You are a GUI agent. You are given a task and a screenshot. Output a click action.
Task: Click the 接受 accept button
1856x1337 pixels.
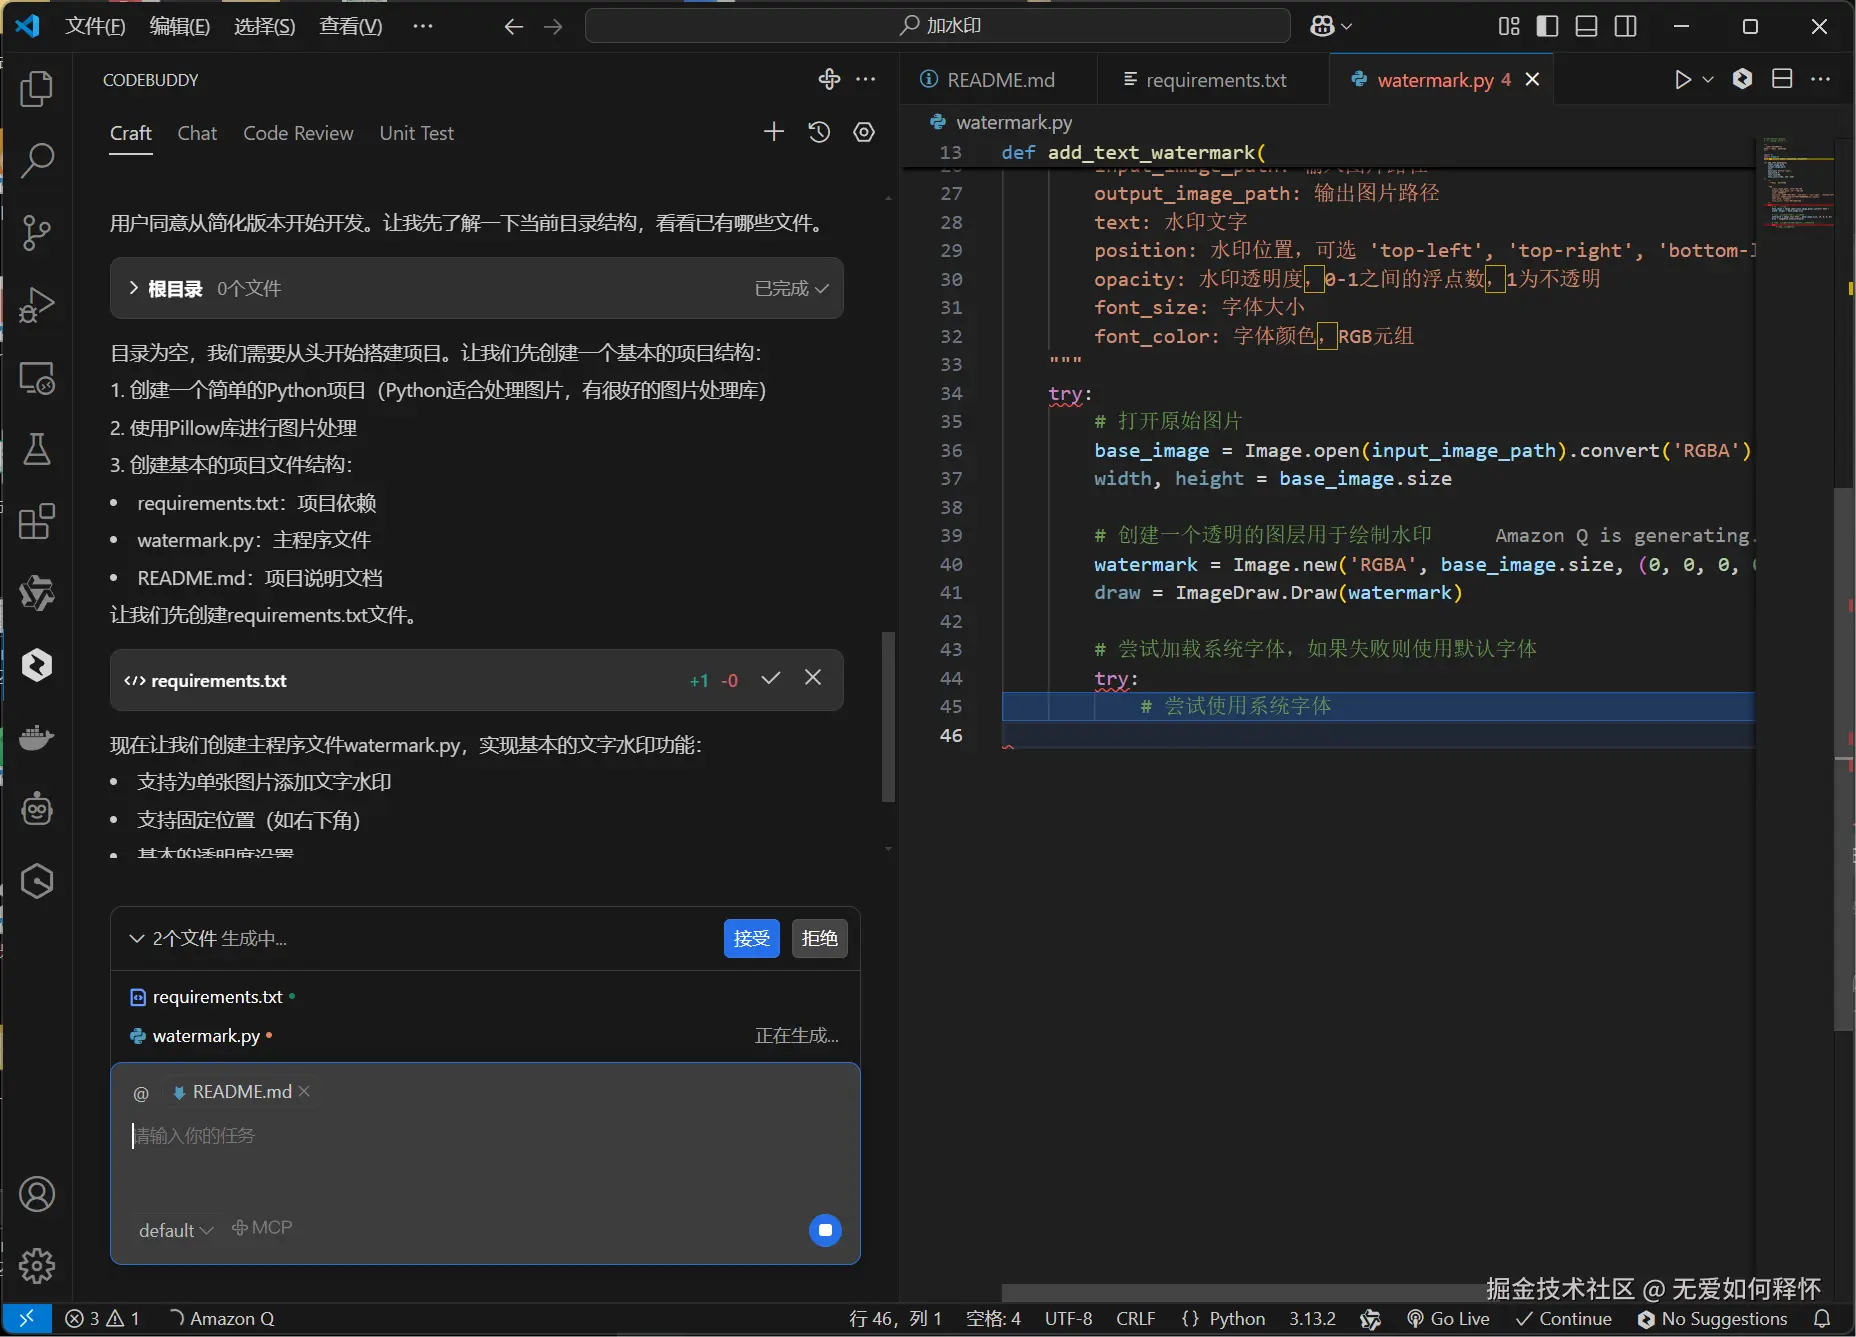[x=751, y=938]
